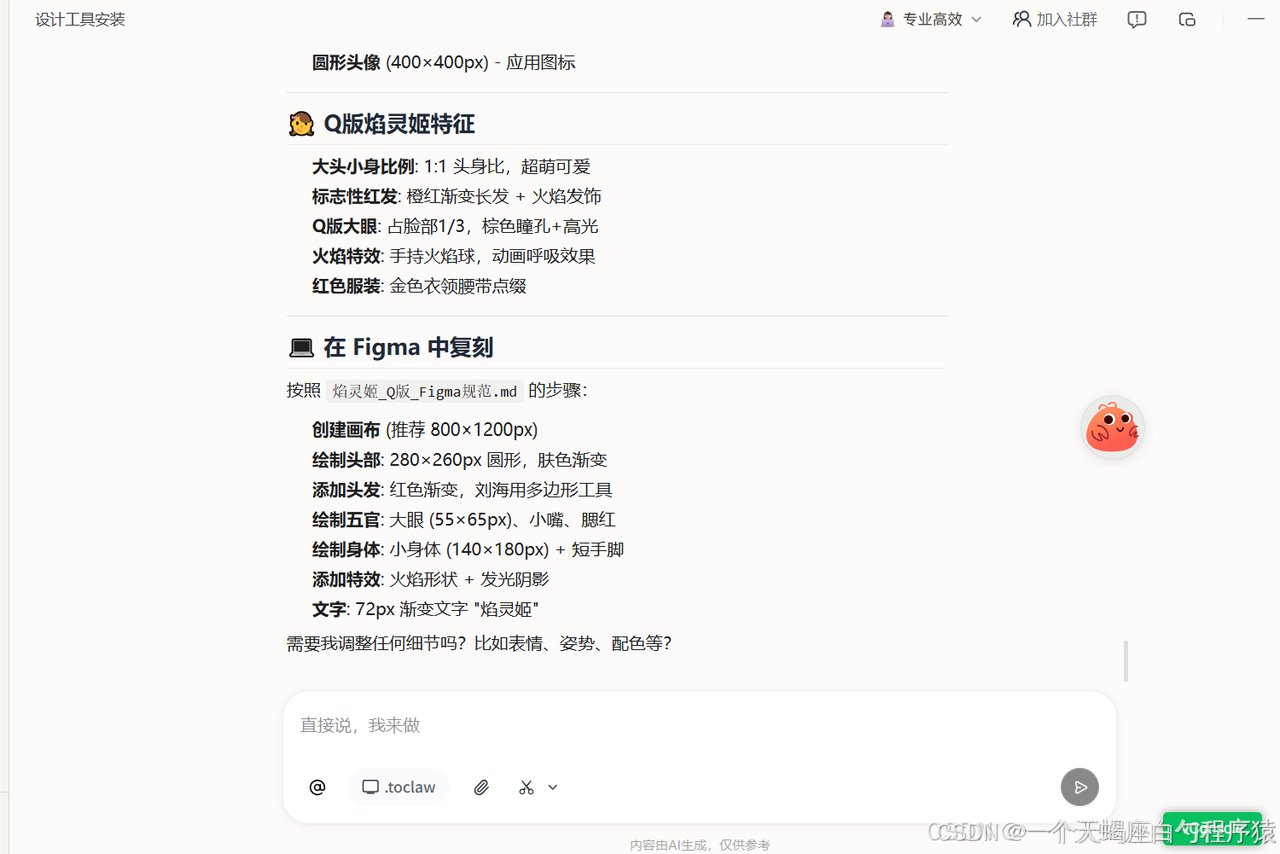Screen dimensions: 1280x854
Task: Click the @ mention icon
Action: pos(317,787)
